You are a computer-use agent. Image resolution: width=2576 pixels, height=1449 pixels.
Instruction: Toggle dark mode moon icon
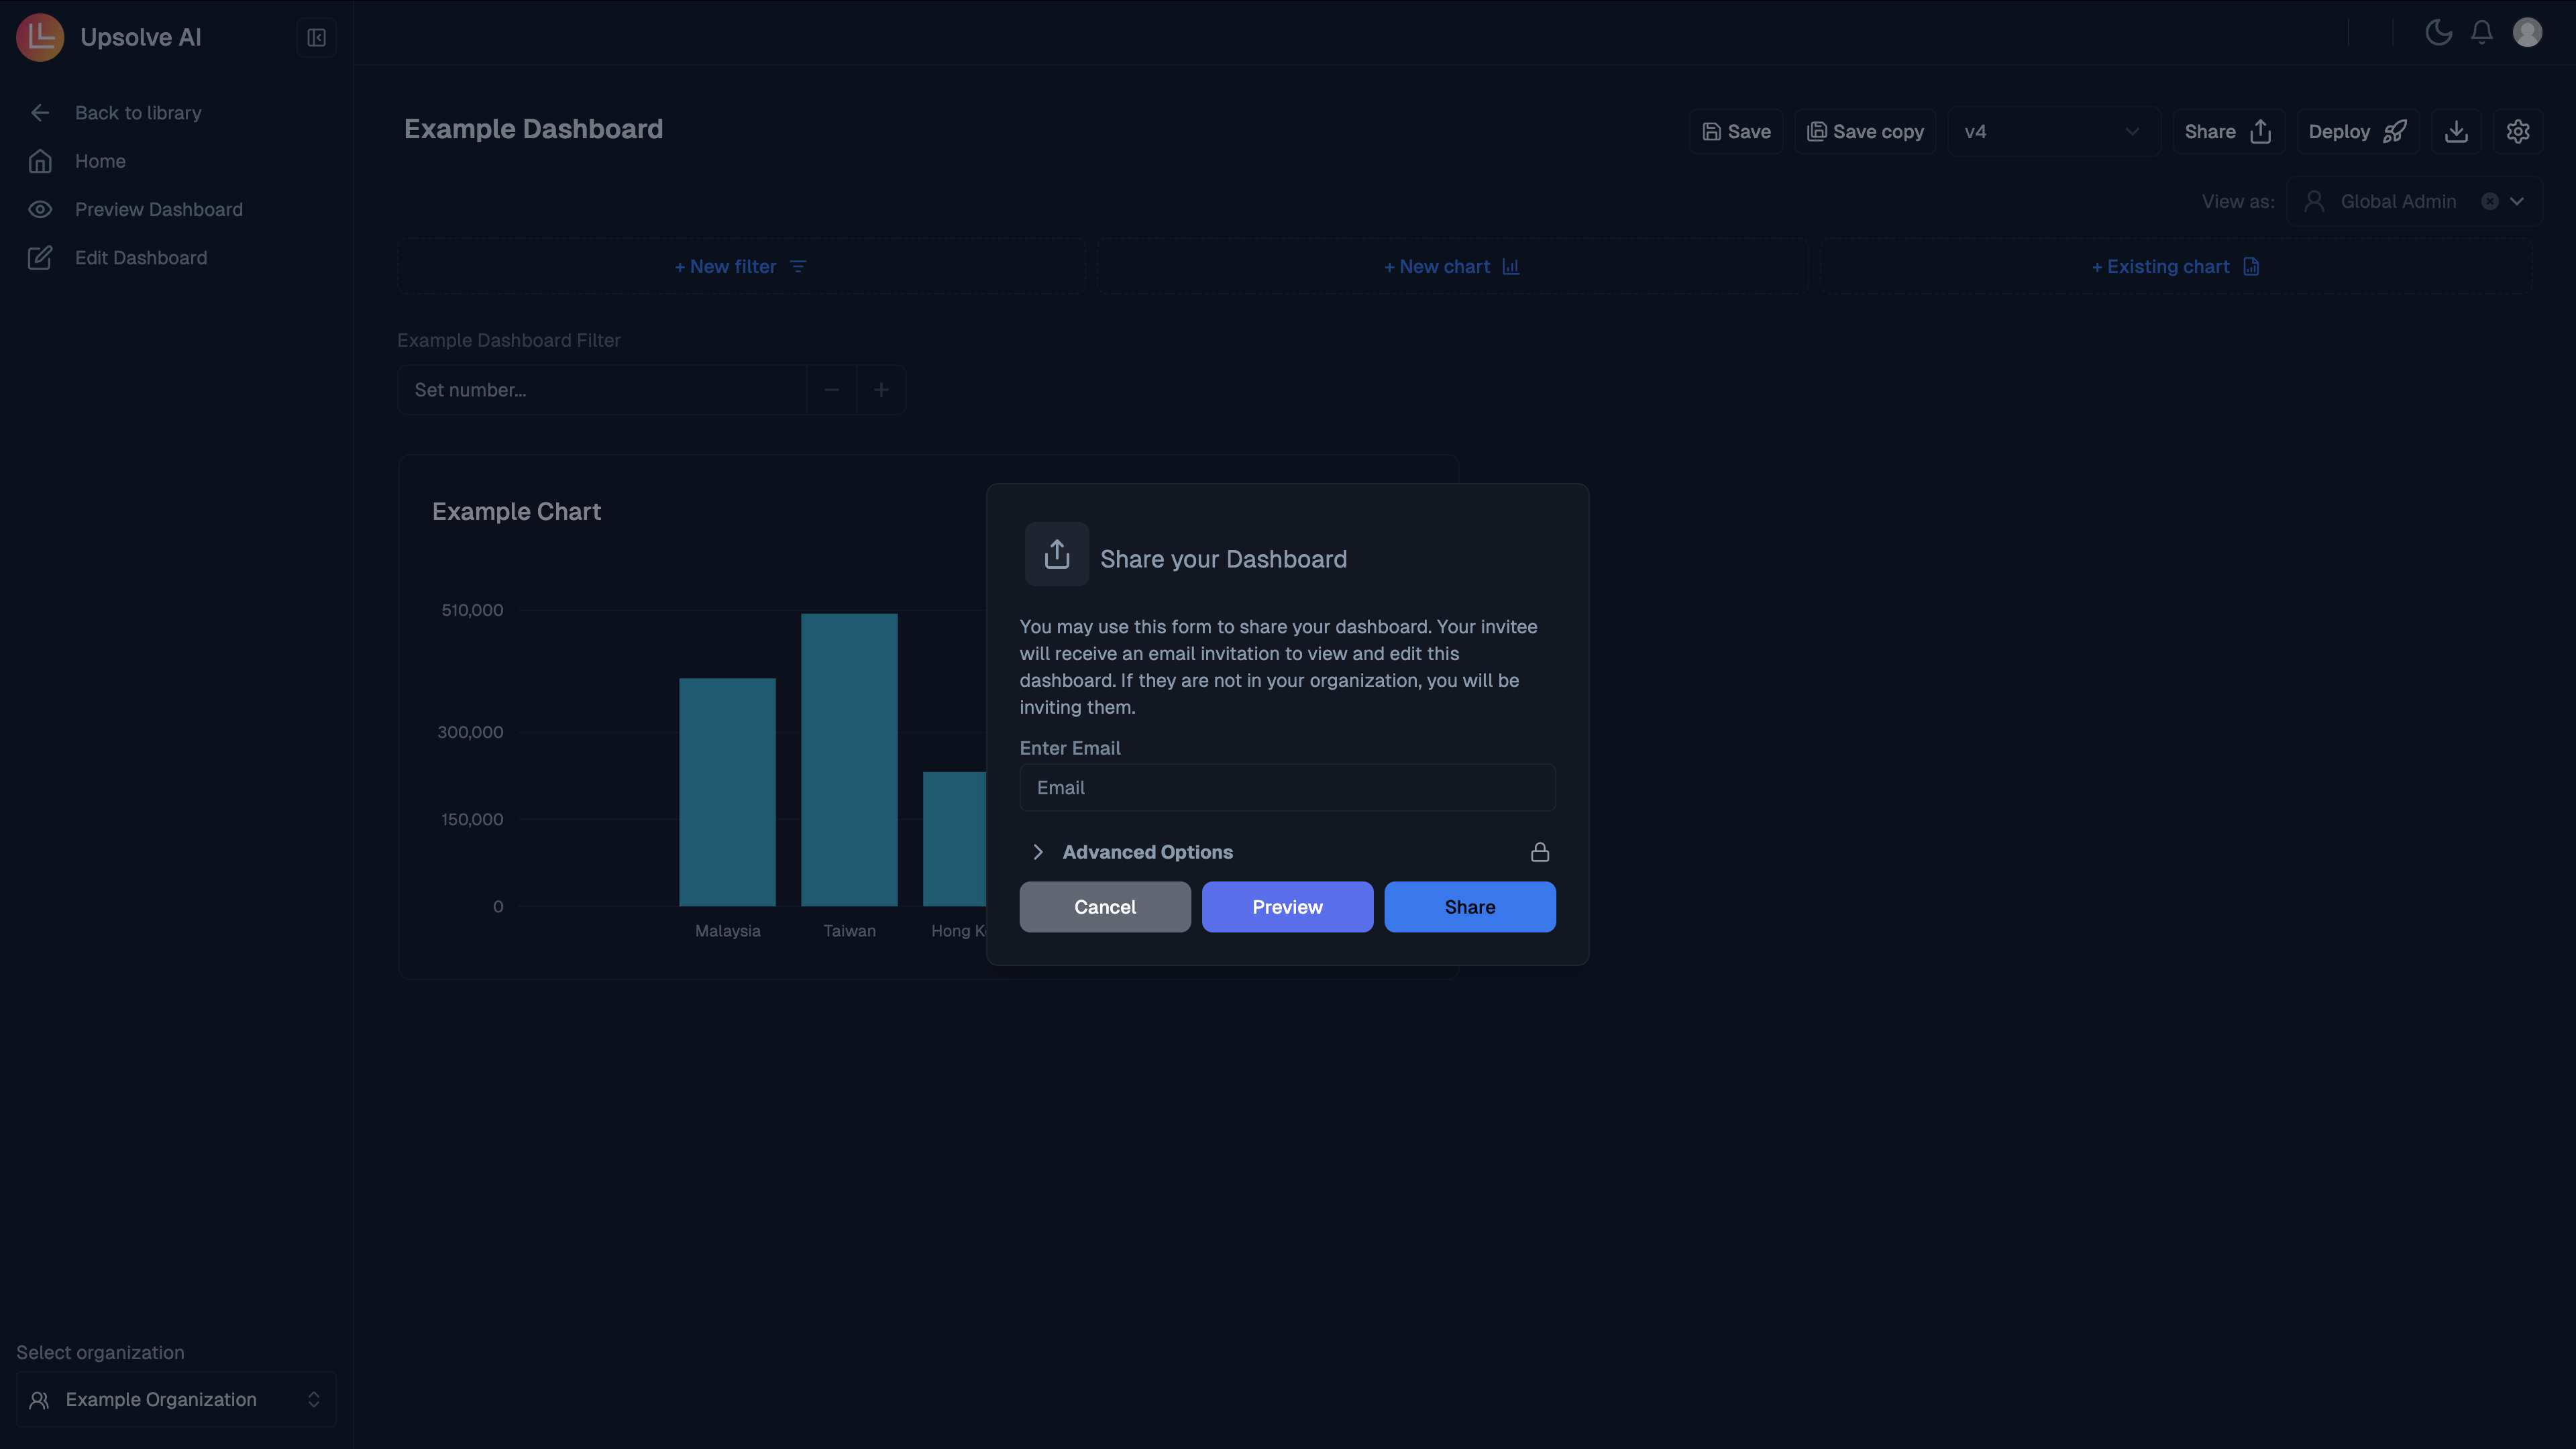[x=2438, y=32]
